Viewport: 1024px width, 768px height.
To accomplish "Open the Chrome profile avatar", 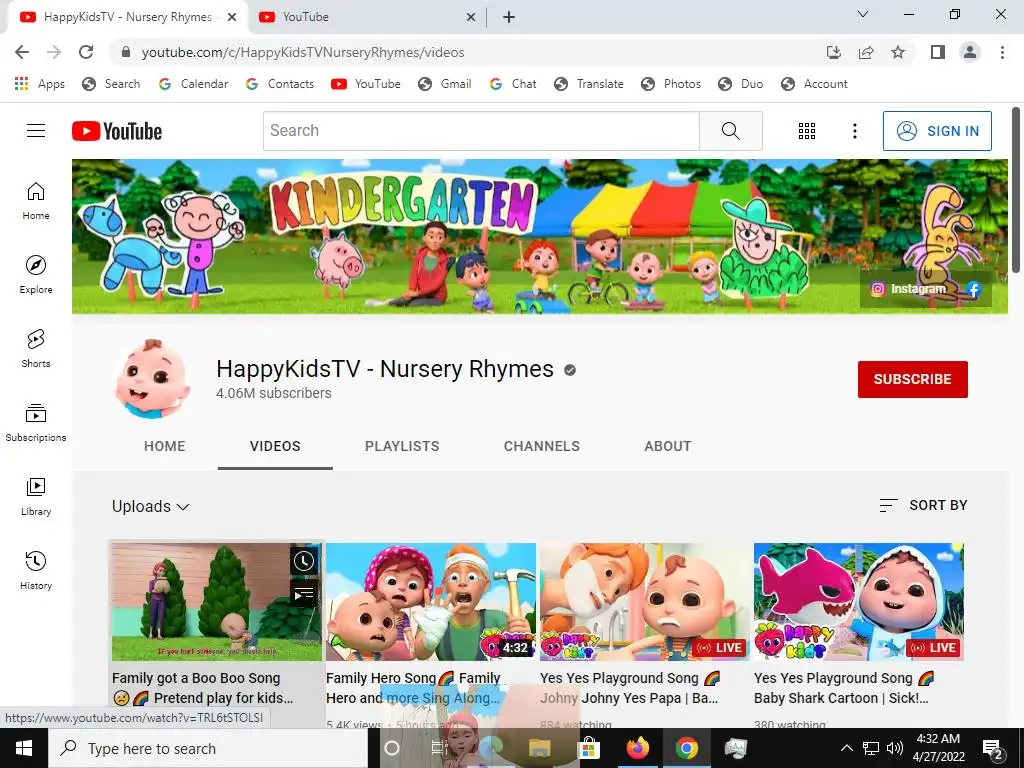I will [970, 52].
